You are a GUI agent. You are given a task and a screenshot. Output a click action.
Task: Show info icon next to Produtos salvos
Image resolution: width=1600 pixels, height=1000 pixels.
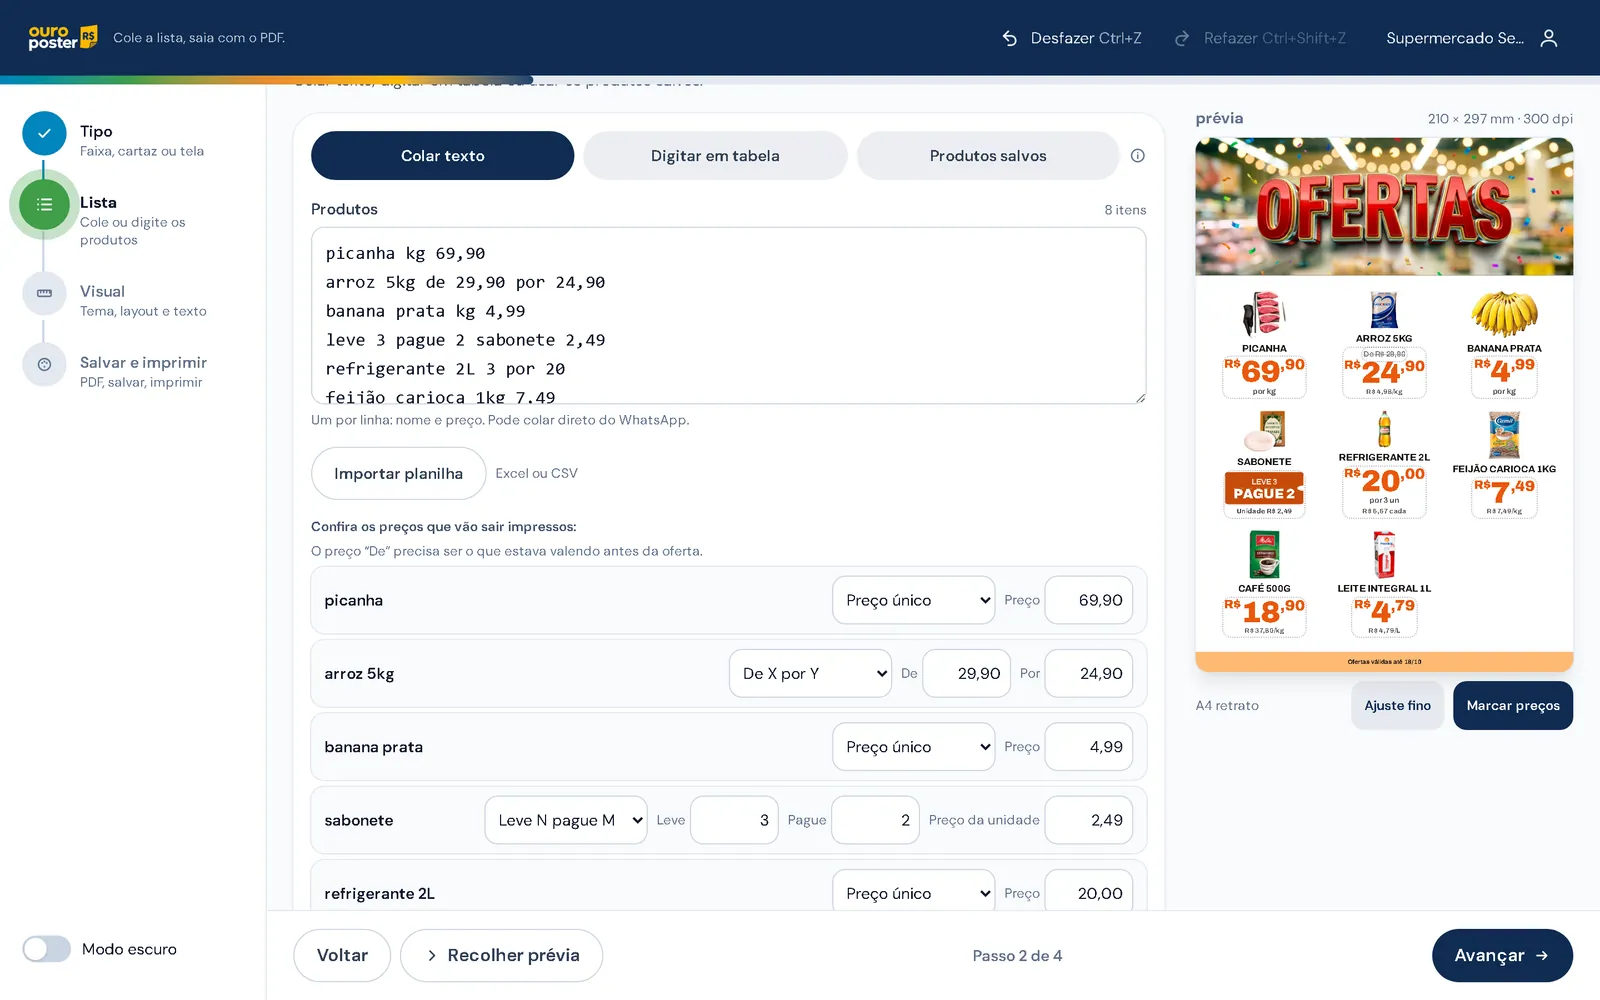pyautogui.click(x=1137, y=156)
